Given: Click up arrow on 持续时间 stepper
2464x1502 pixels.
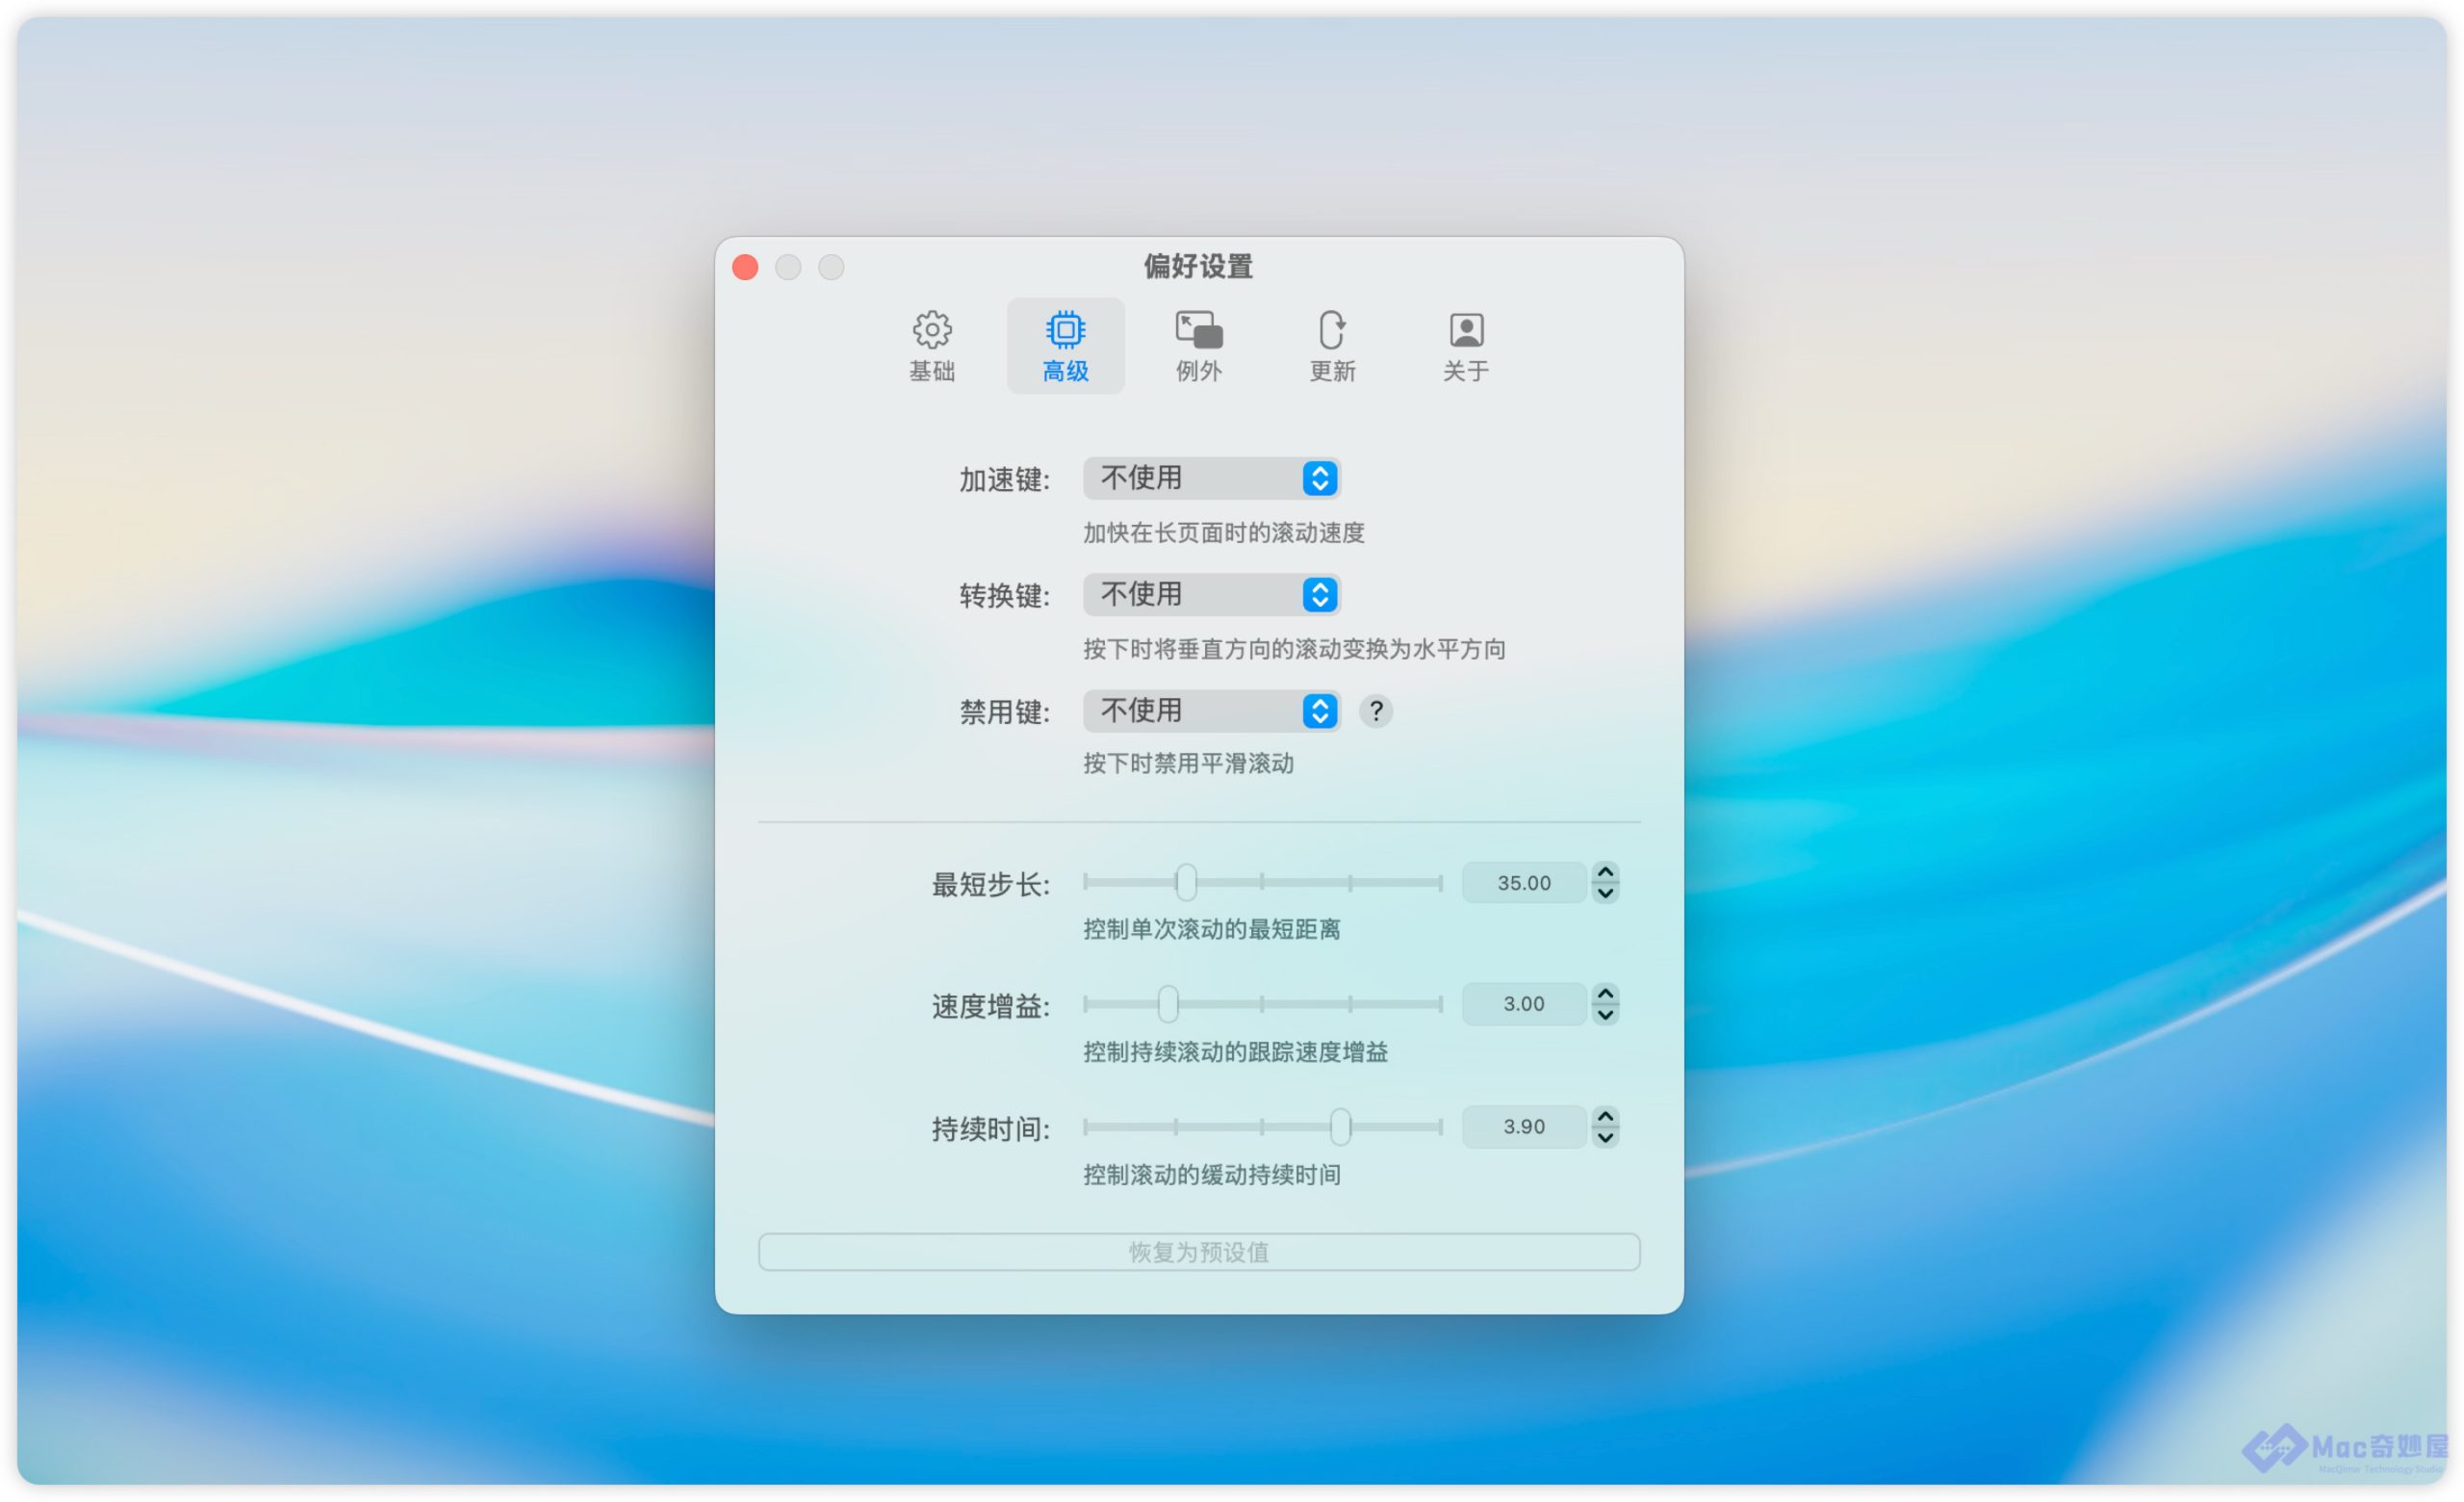Looking at the screenshot, I should click(x=1605, y=1116).
